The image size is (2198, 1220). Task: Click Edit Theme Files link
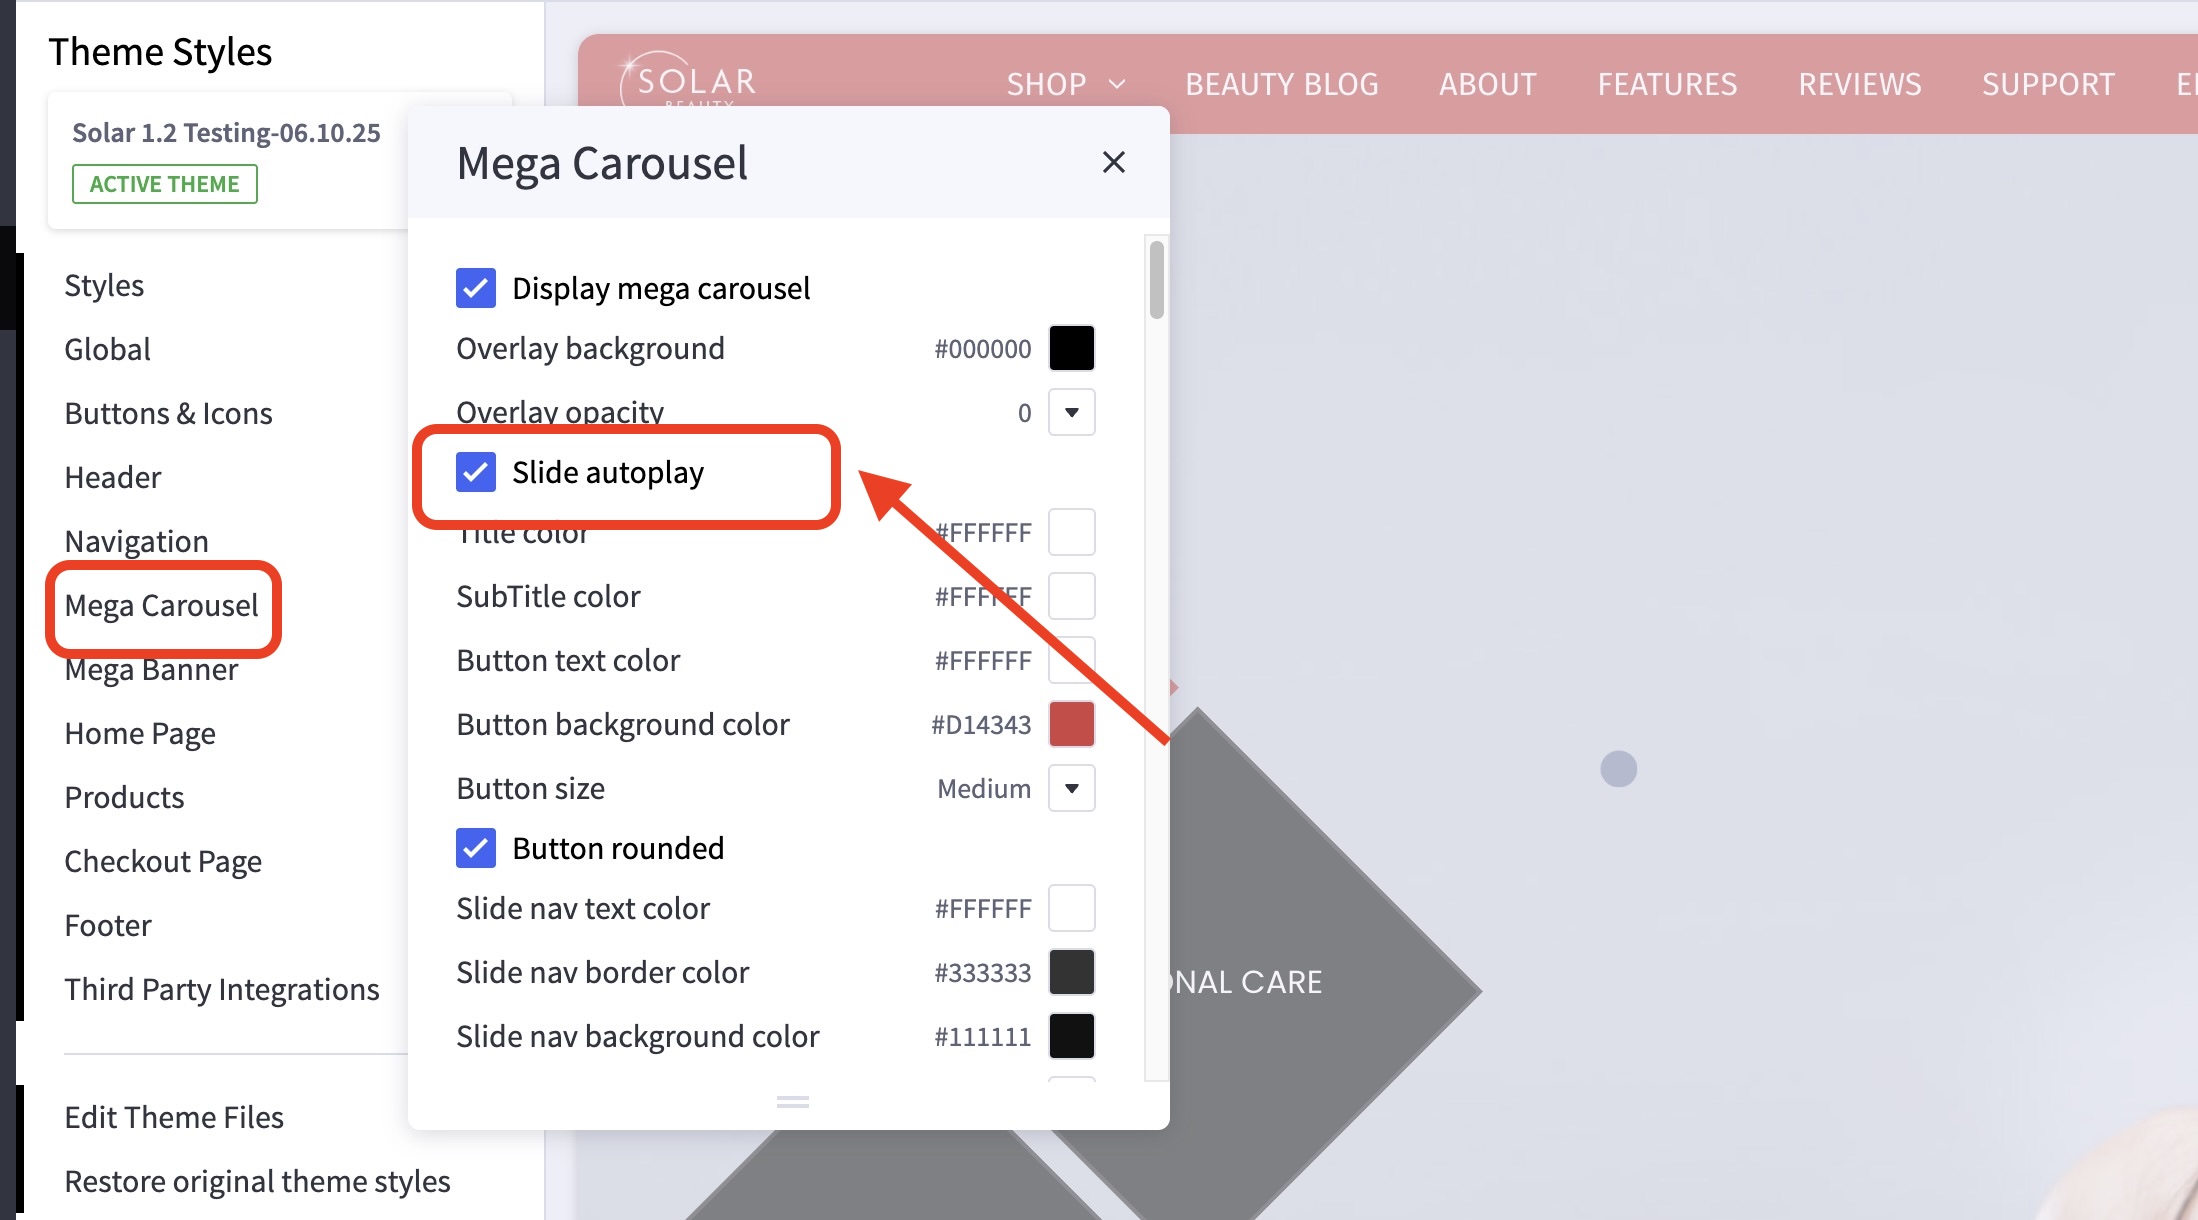(x=174, y=1117)
